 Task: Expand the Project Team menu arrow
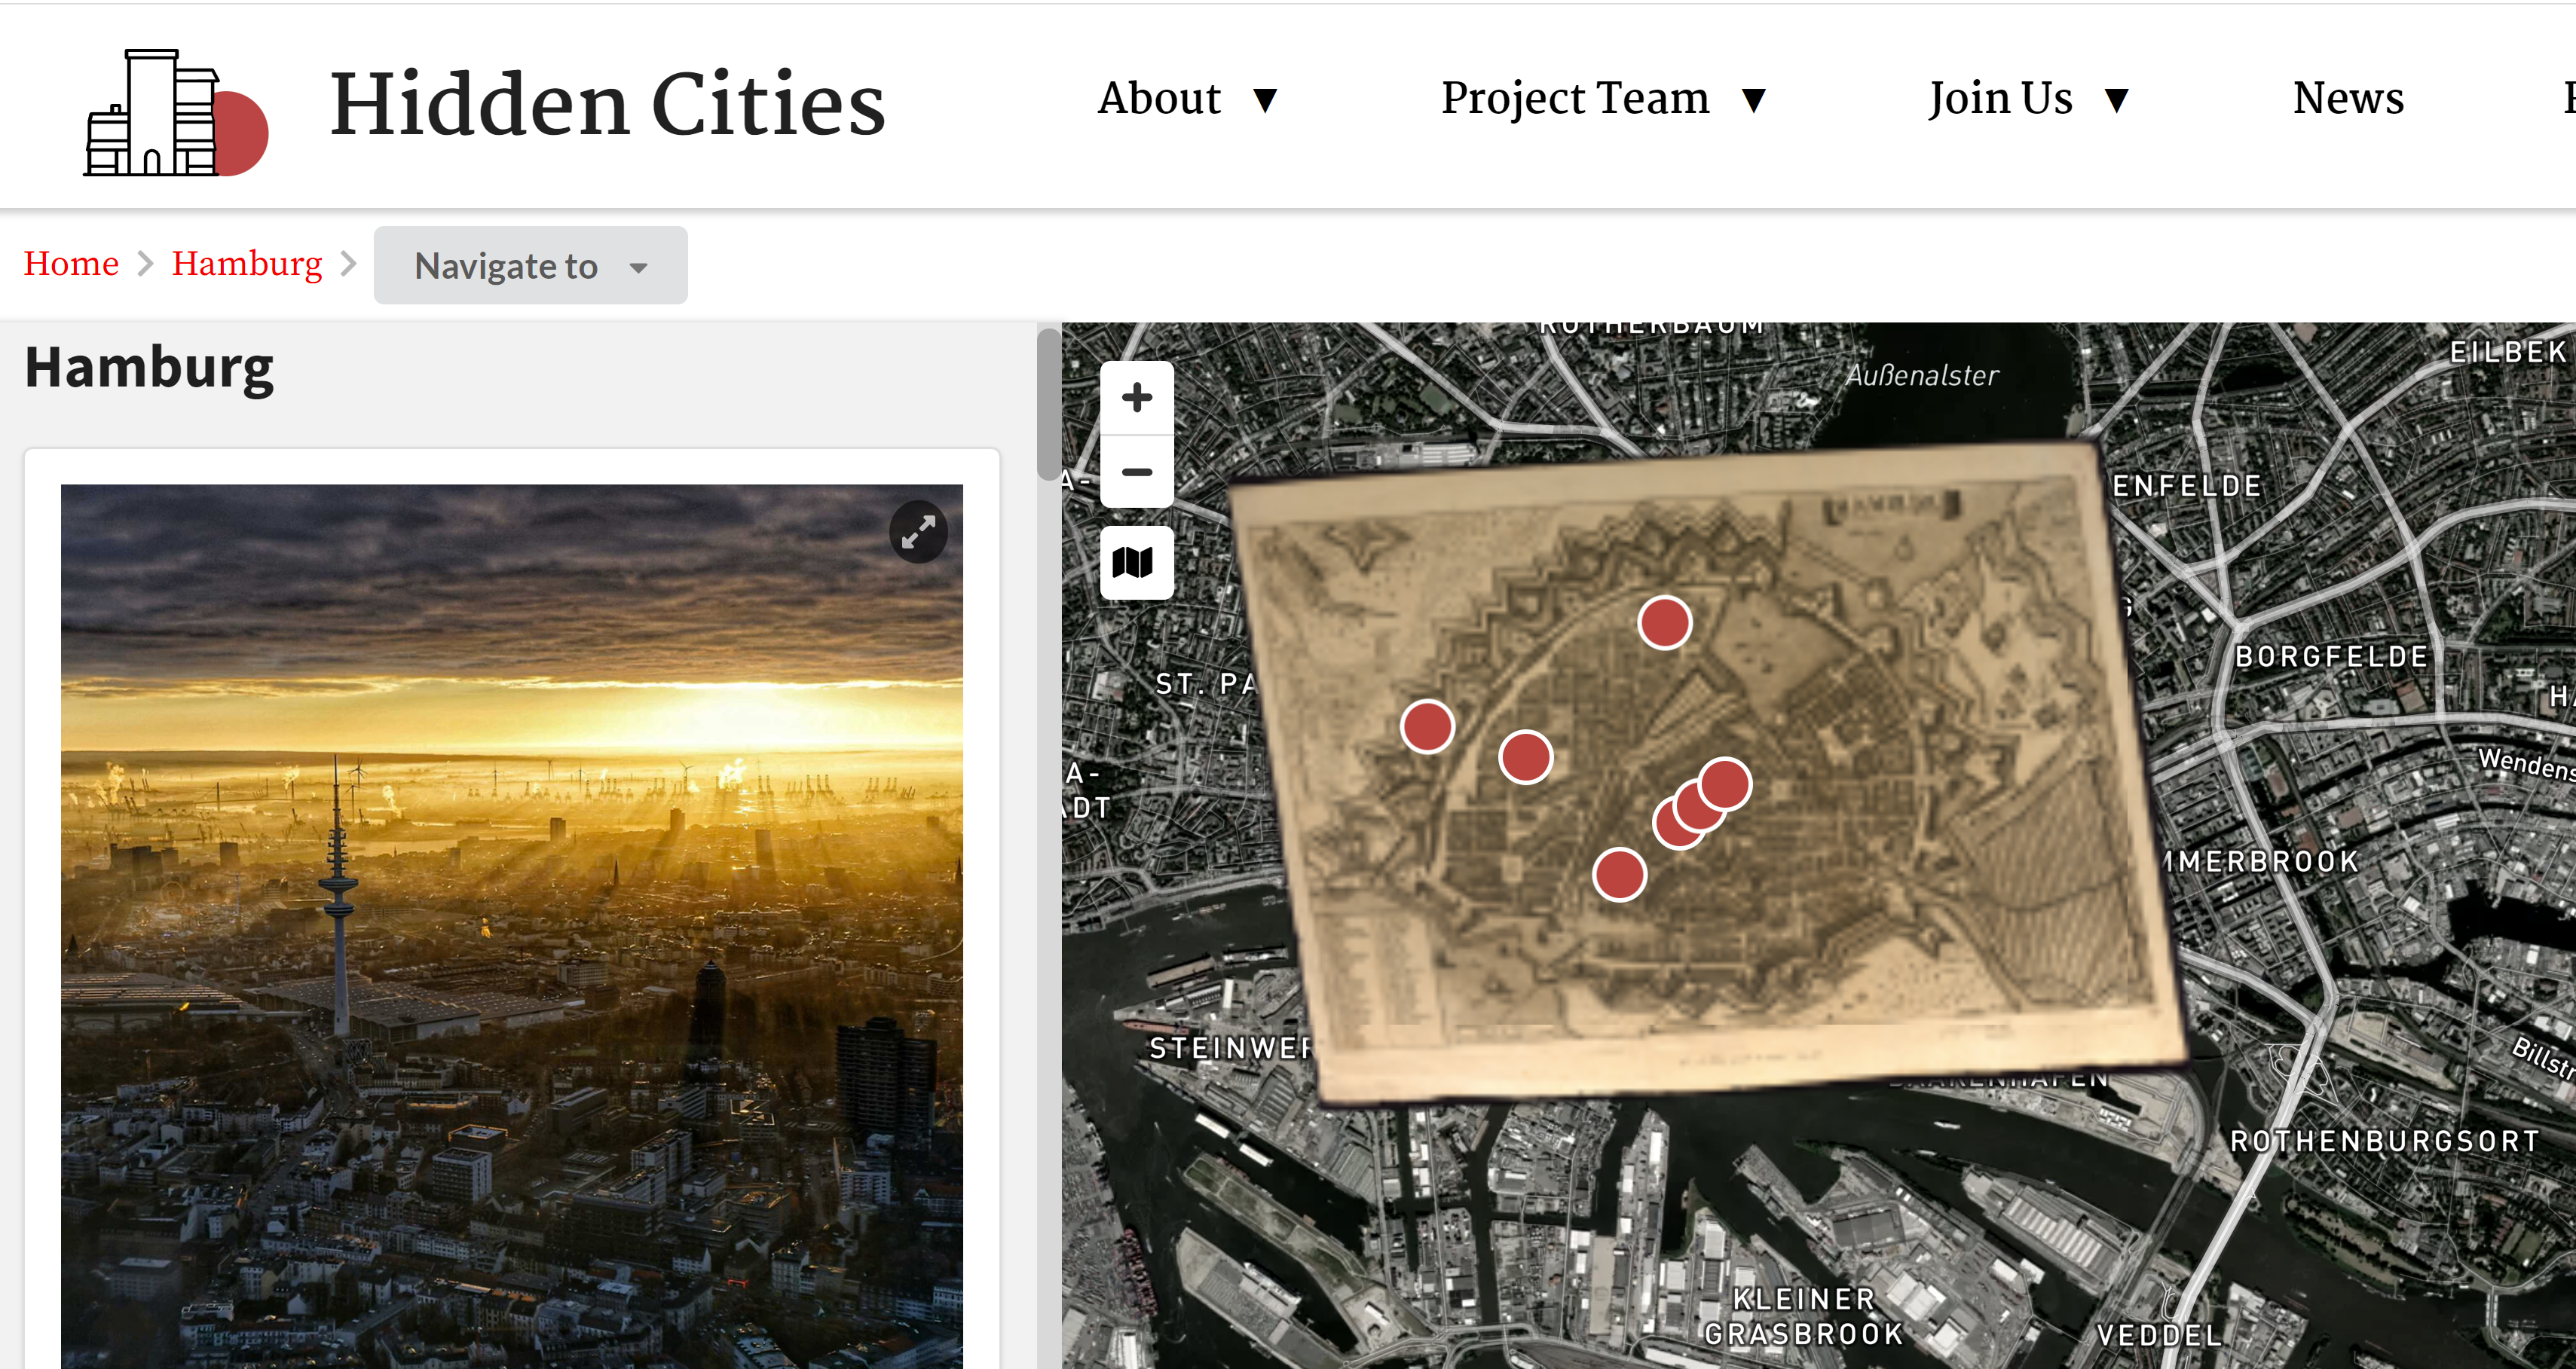1753,100
